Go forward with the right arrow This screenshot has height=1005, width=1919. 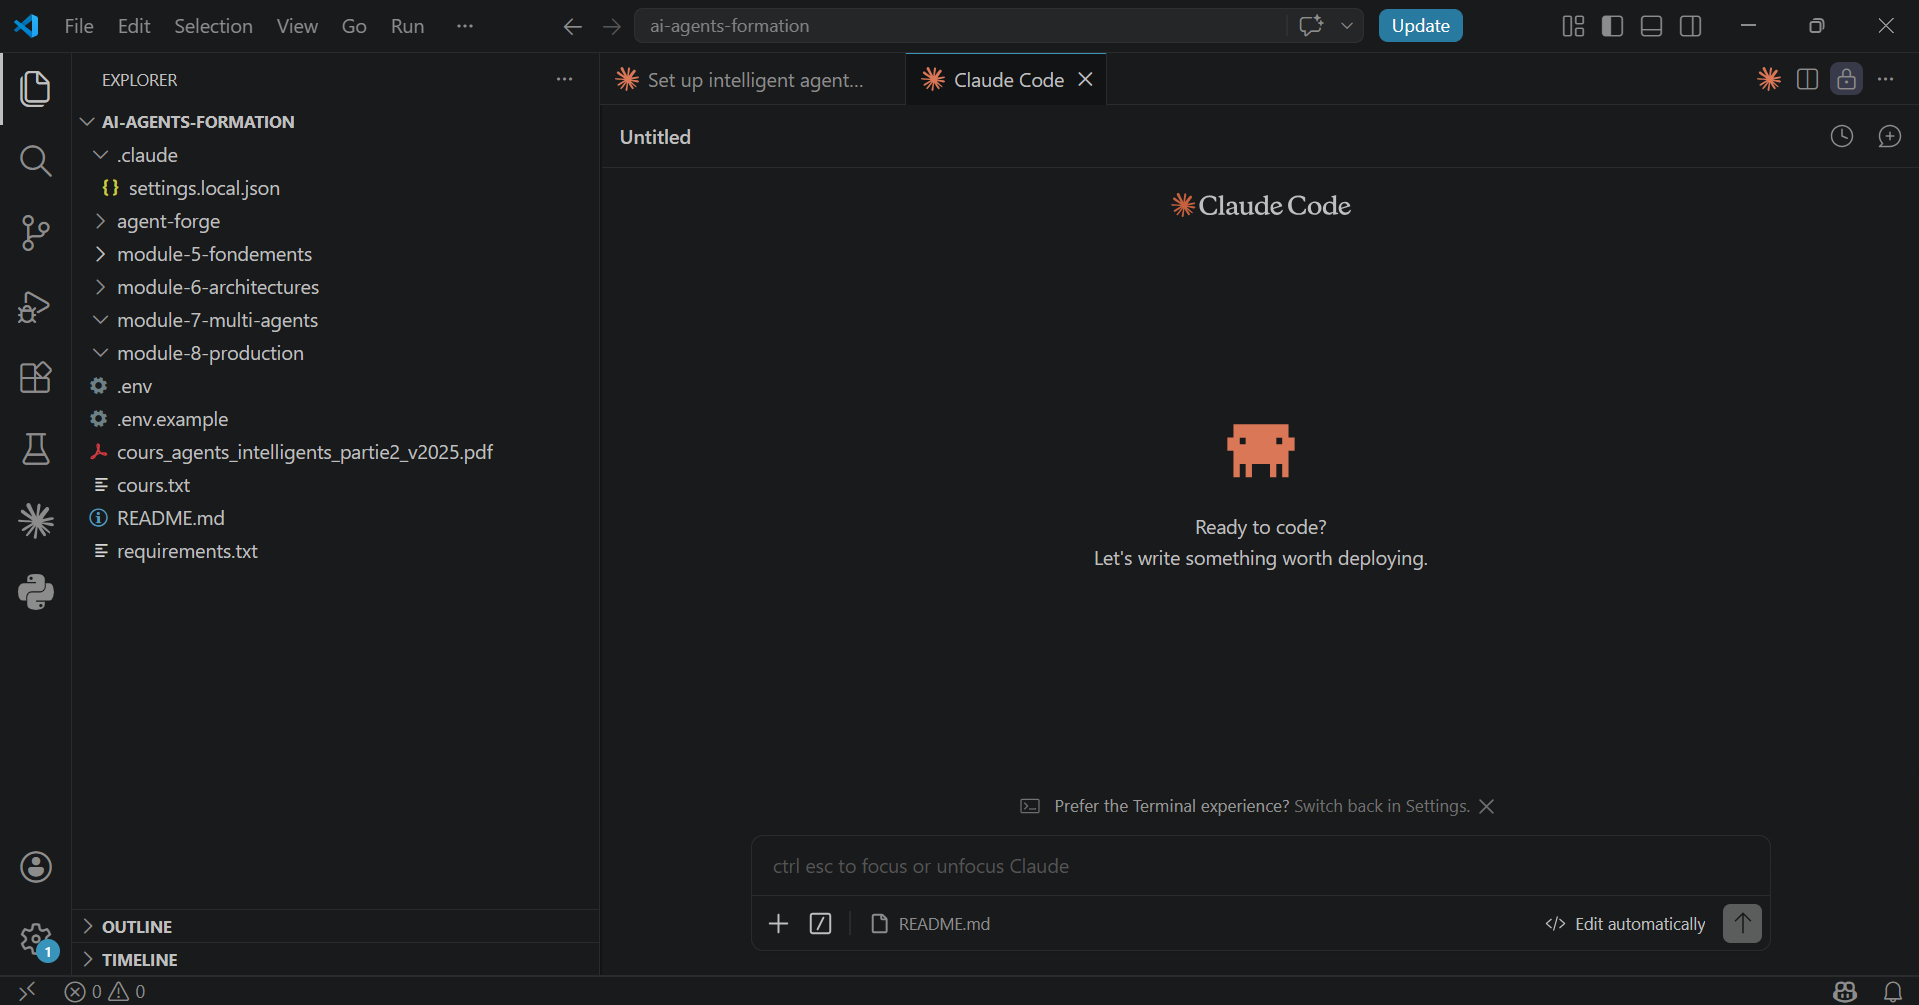tap(612, 27)
